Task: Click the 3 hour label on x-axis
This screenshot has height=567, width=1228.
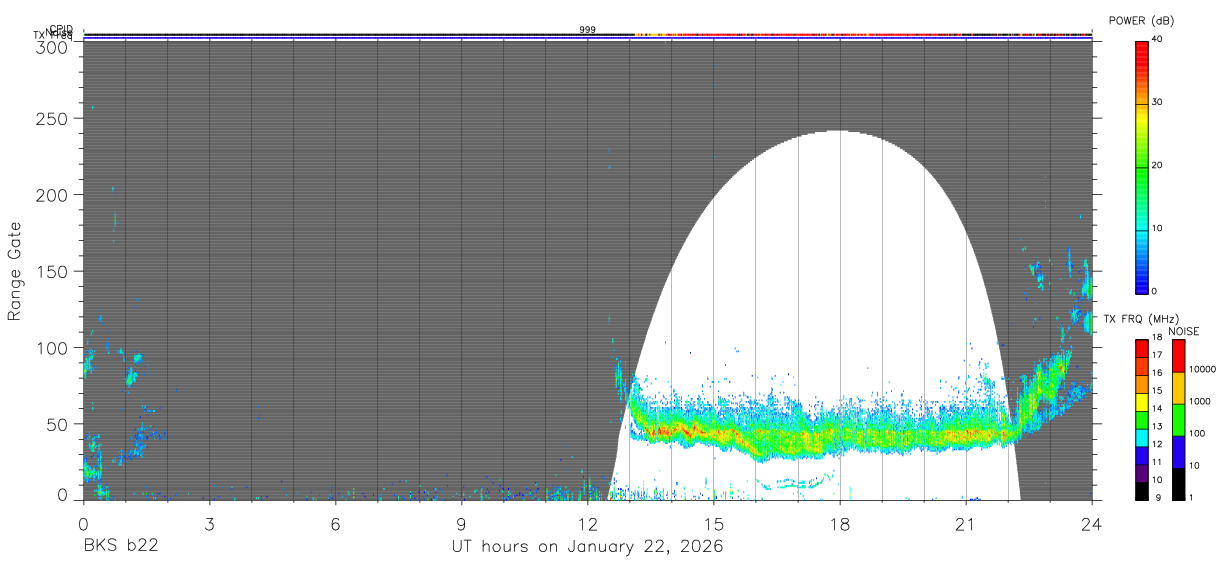Action: (209, 524)
